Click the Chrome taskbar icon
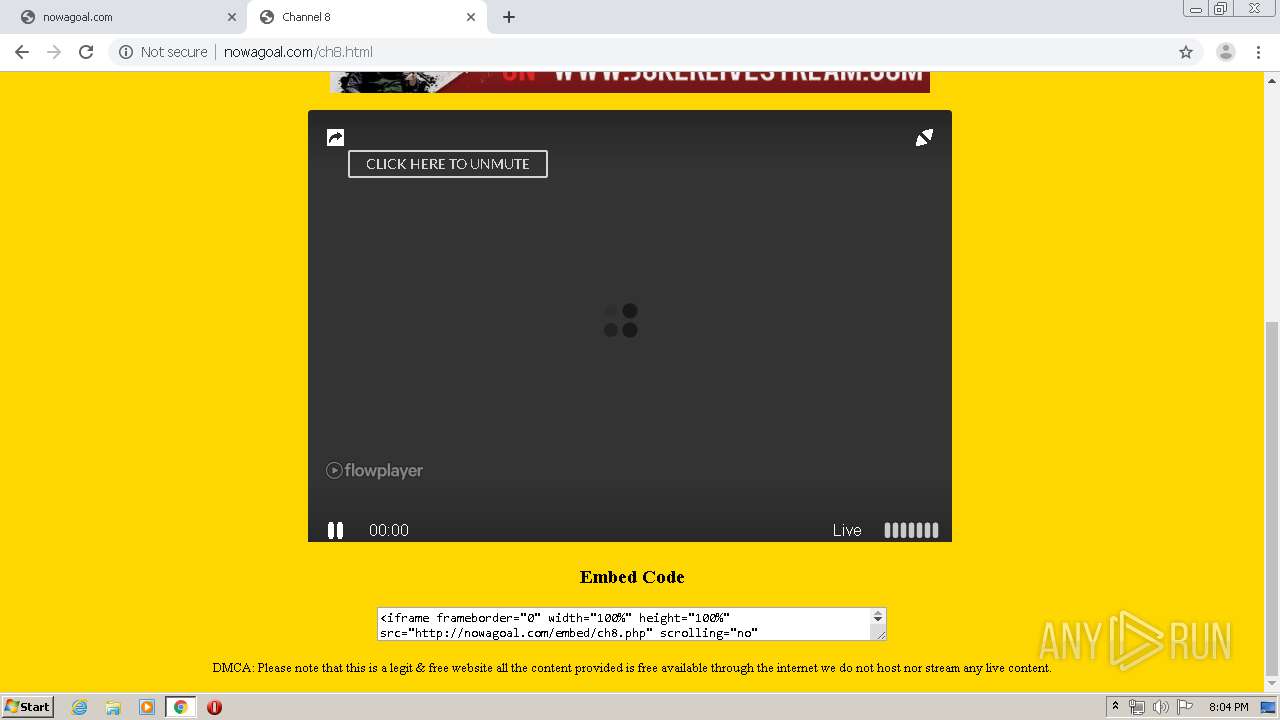The height and width of the screenshot is (720, 1280). (181, 707)
